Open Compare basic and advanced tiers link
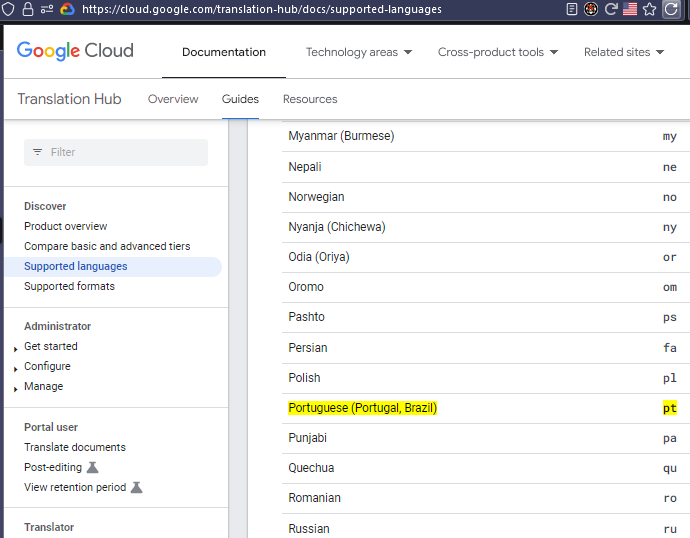 pyautogui.click(x=107, y=246)
